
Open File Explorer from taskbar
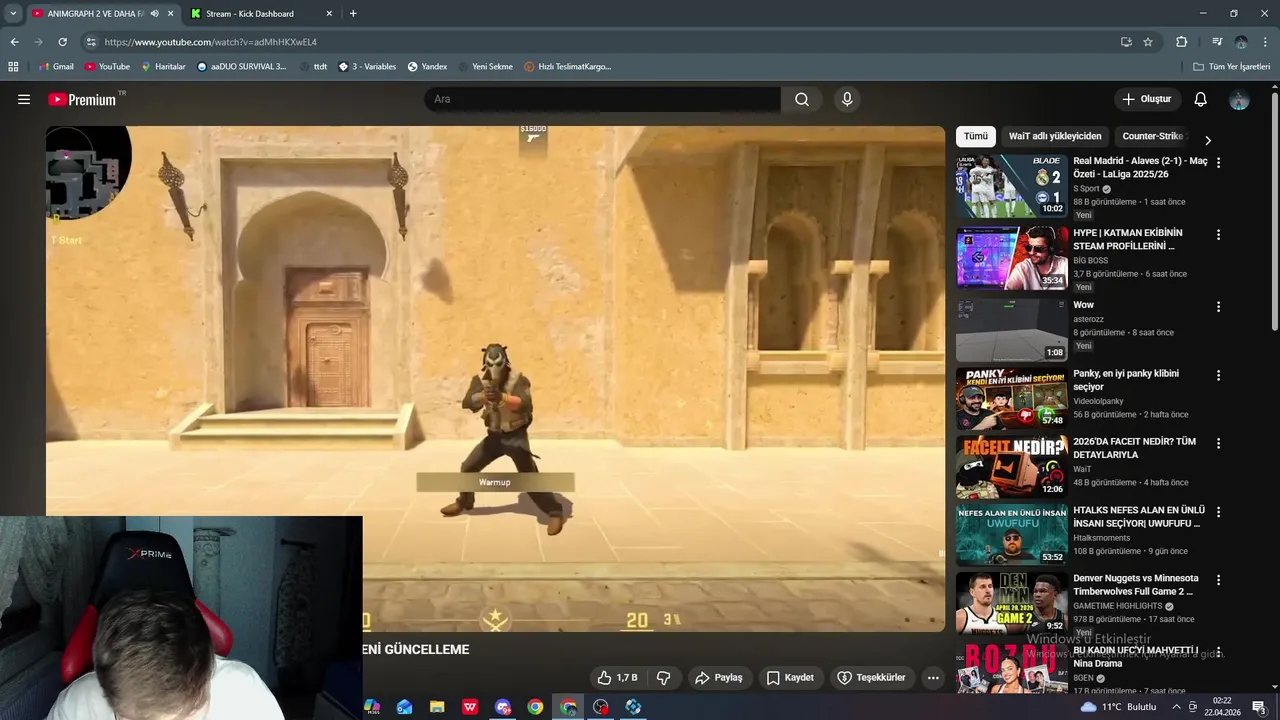[437, 707]
